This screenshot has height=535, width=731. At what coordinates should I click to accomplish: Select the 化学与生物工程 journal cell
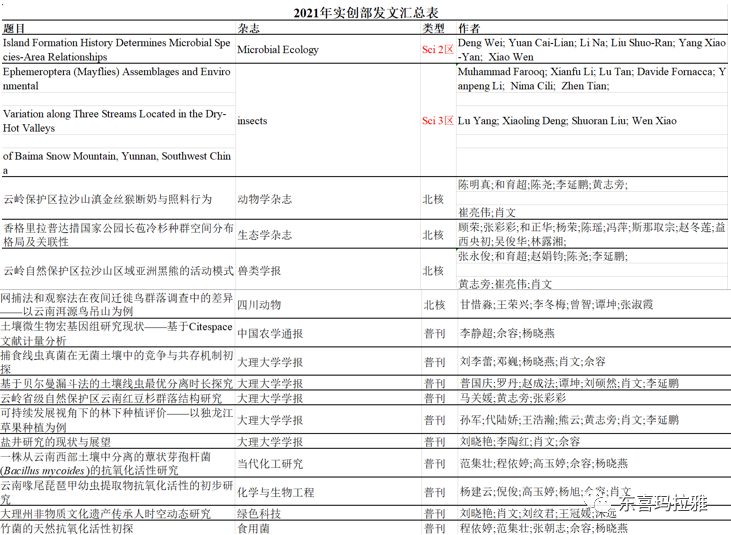(x=275, y=492)
